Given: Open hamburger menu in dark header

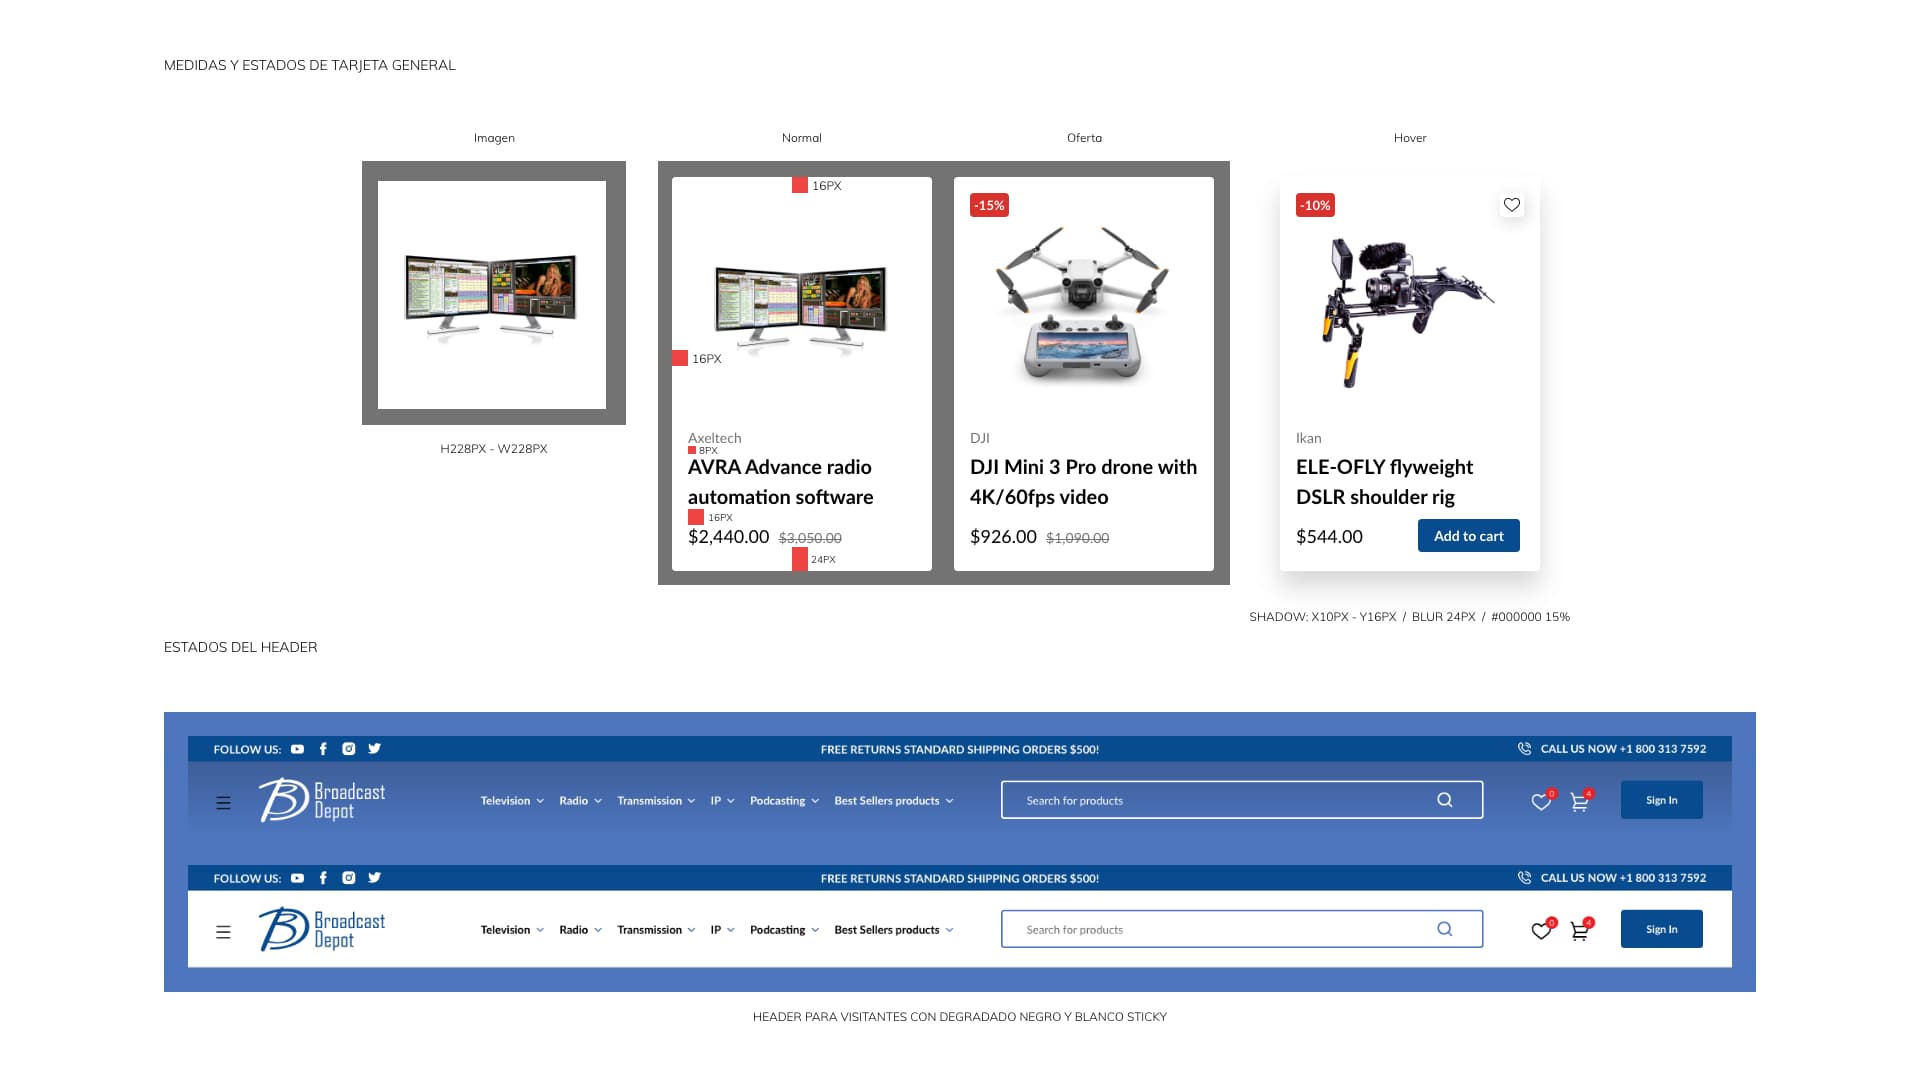Looking at the screenshot, I should [223, 803].
